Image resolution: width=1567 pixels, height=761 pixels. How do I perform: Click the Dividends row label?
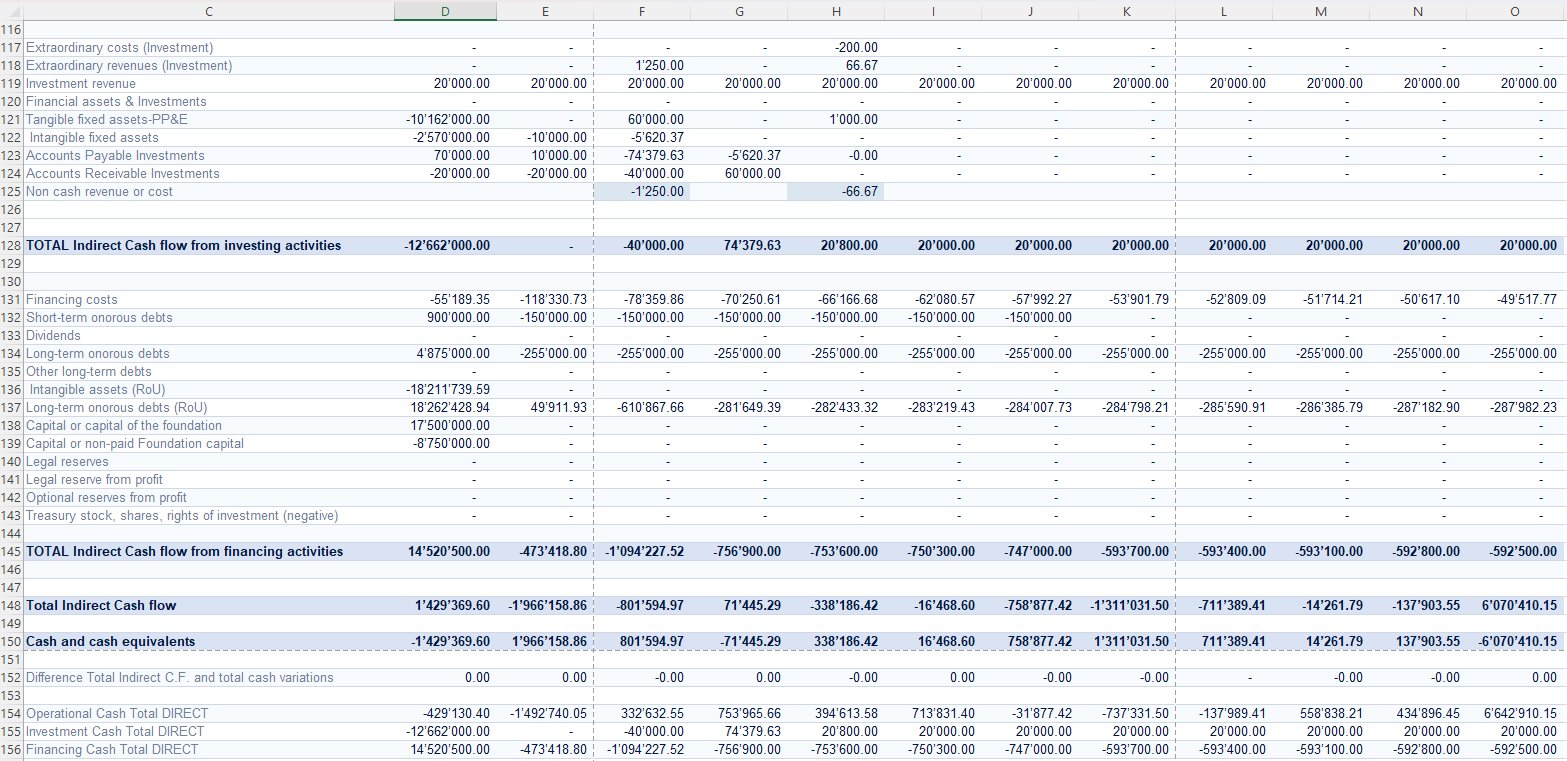[x=58, y=335]
